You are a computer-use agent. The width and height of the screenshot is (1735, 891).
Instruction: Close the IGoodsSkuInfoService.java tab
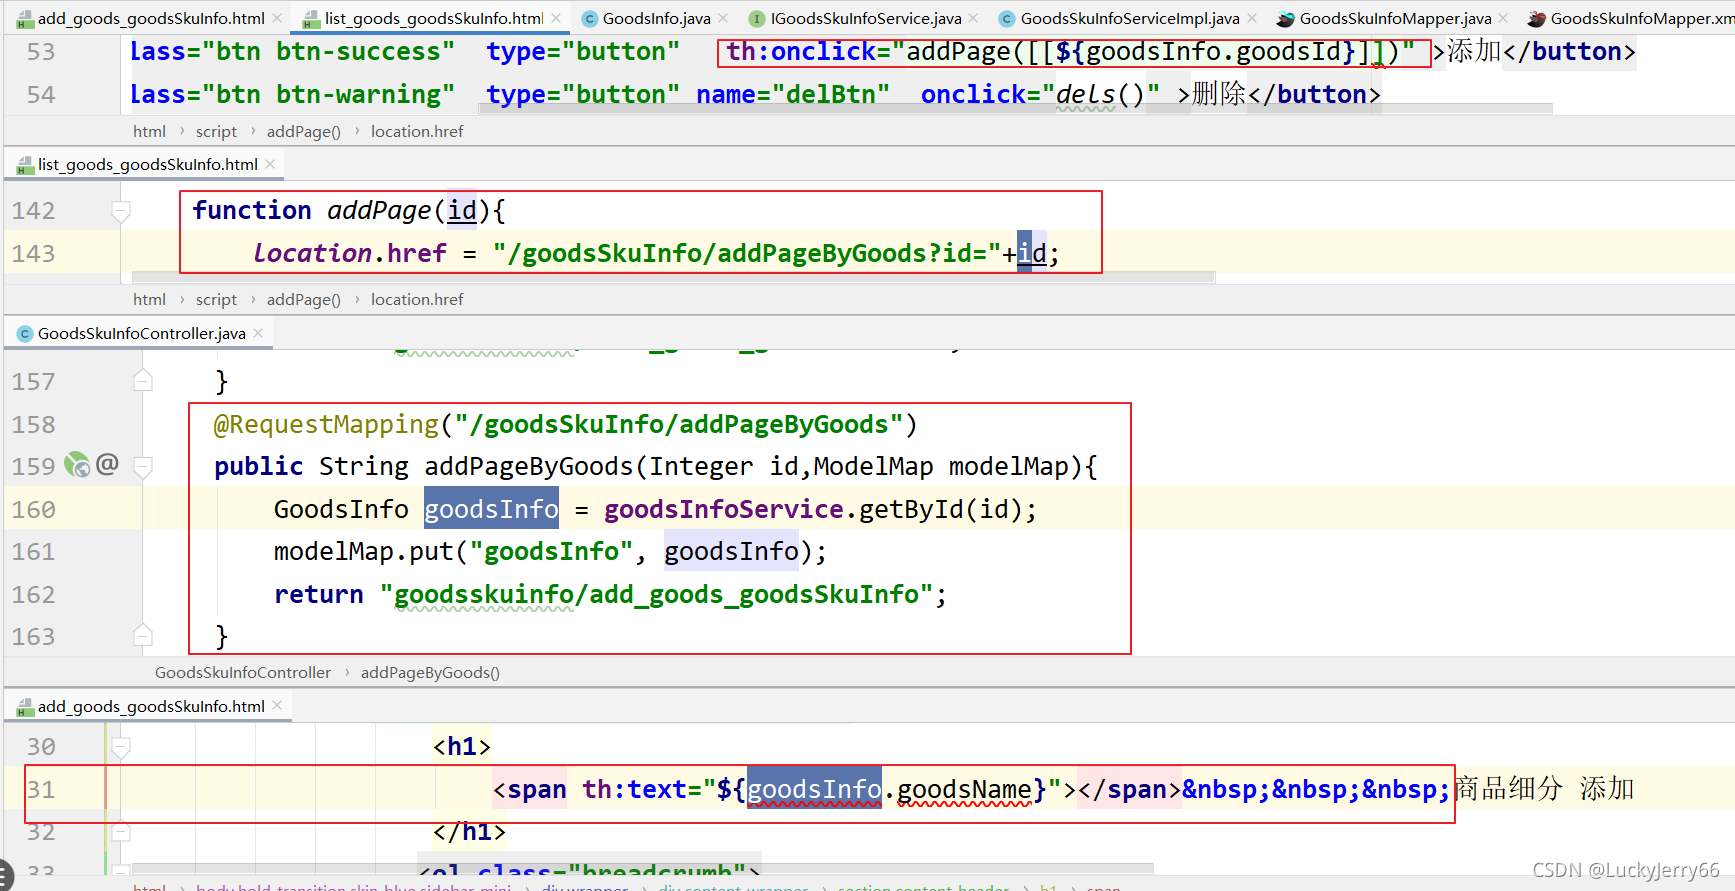974,18
